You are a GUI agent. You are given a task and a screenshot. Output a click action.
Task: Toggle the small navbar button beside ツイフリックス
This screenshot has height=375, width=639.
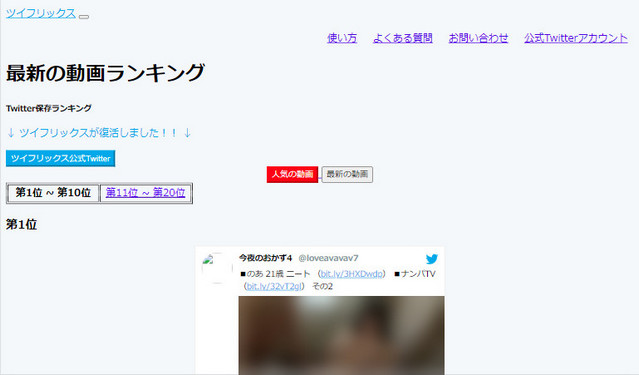click(84, 17)
